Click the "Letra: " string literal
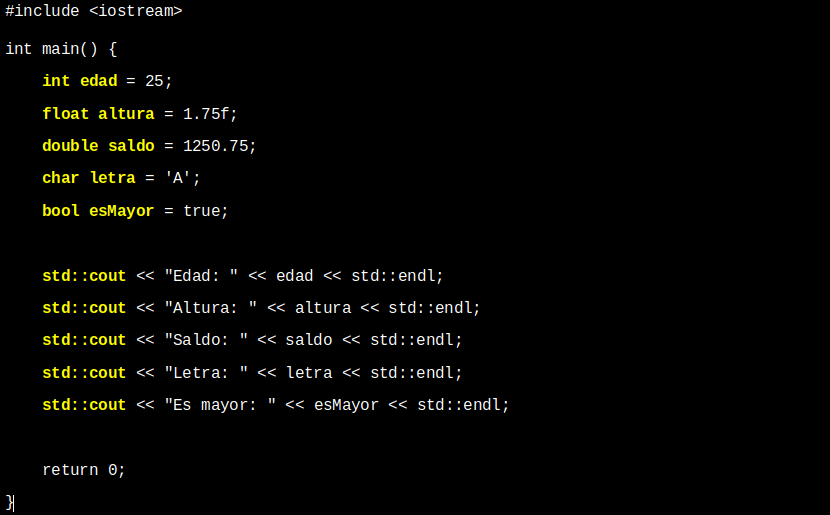 coord(206,373)
